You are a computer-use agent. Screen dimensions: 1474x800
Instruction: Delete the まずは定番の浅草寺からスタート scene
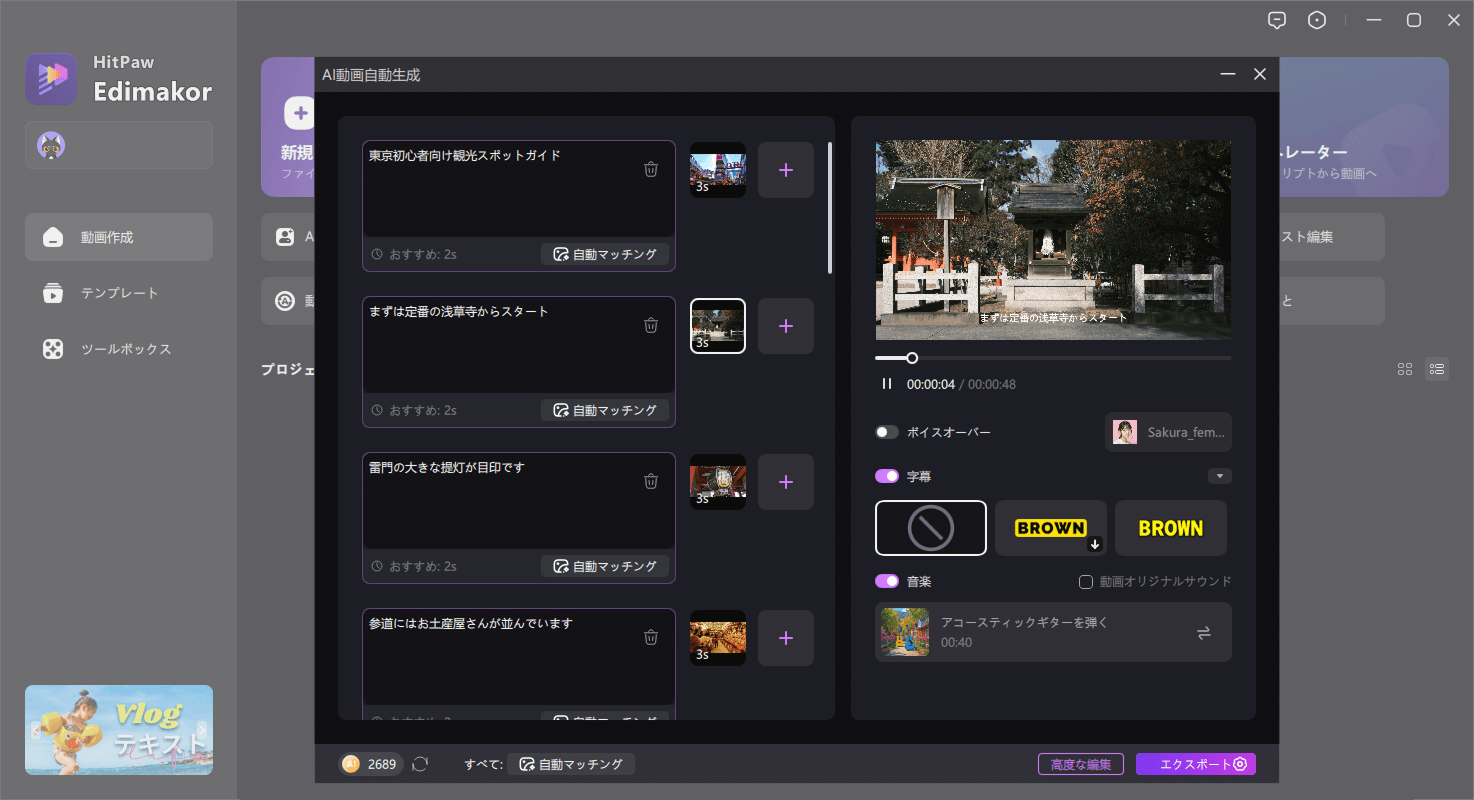651,325
